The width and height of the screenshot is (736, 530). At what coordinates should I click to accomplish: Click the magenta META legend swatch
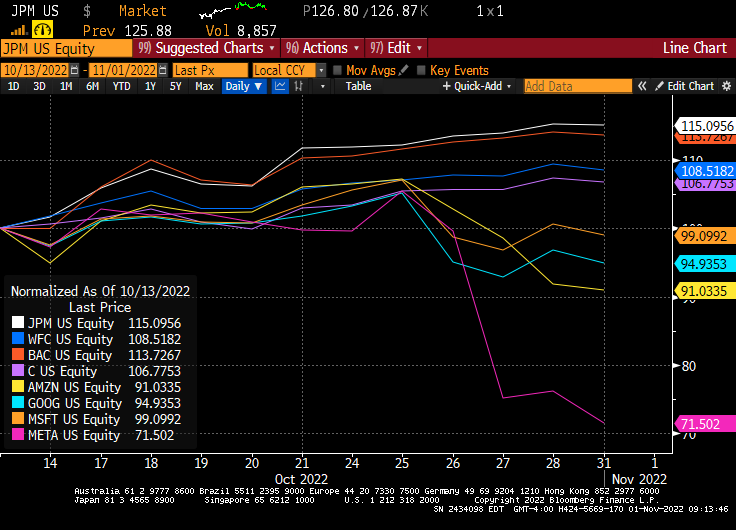[18, 434]
